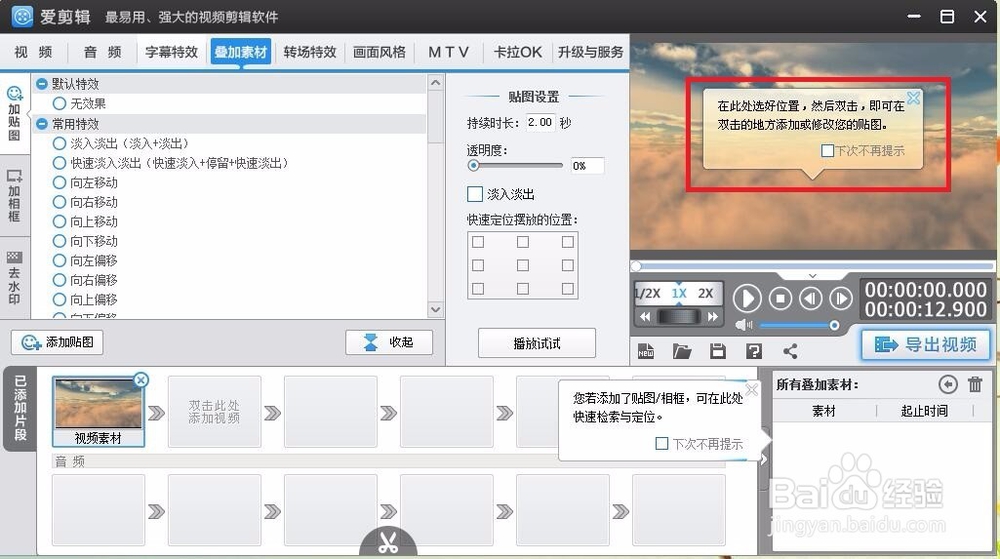The width and height of the screenshot is (1000, 559).
Task: Switch to the 音频 tab
Action: point(103,52)
